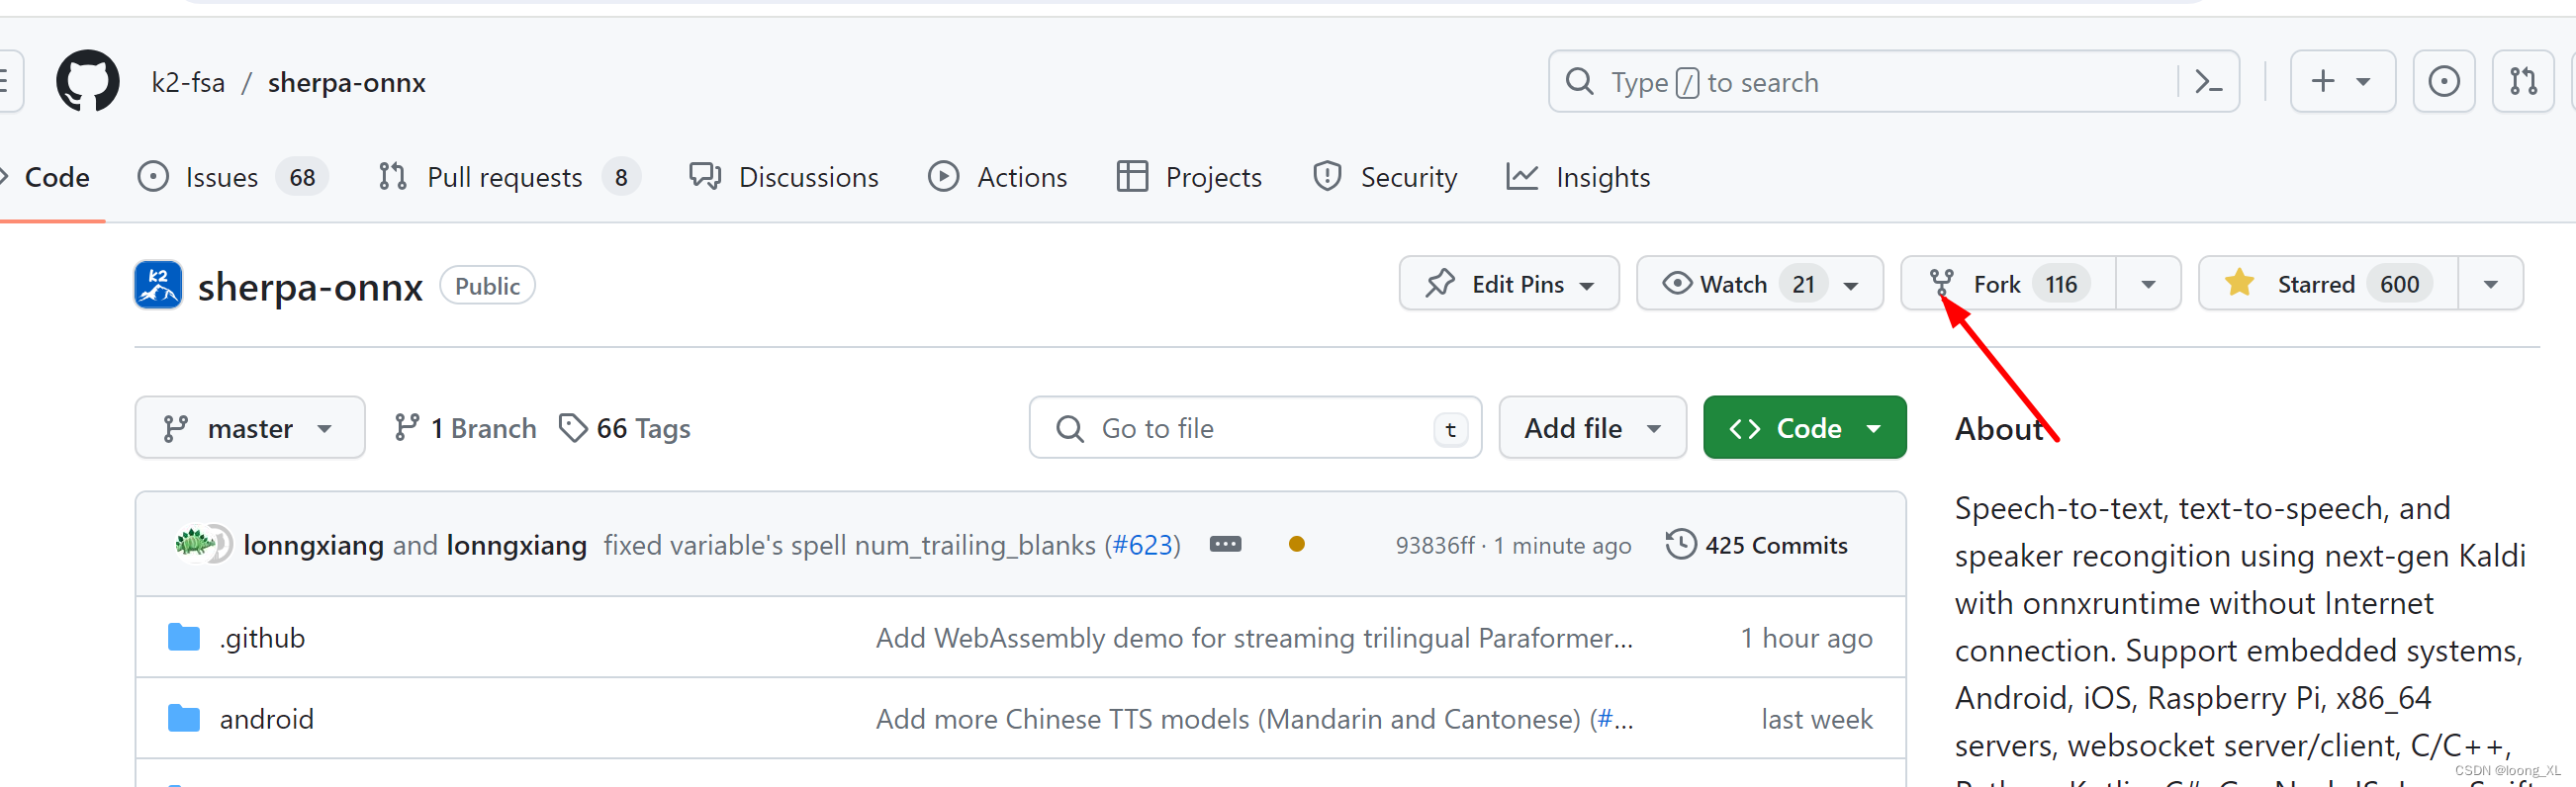Viewport: 2576px width, 787px height.
Task: Open the 425 Commits history
Action: tap(1757, 545)
